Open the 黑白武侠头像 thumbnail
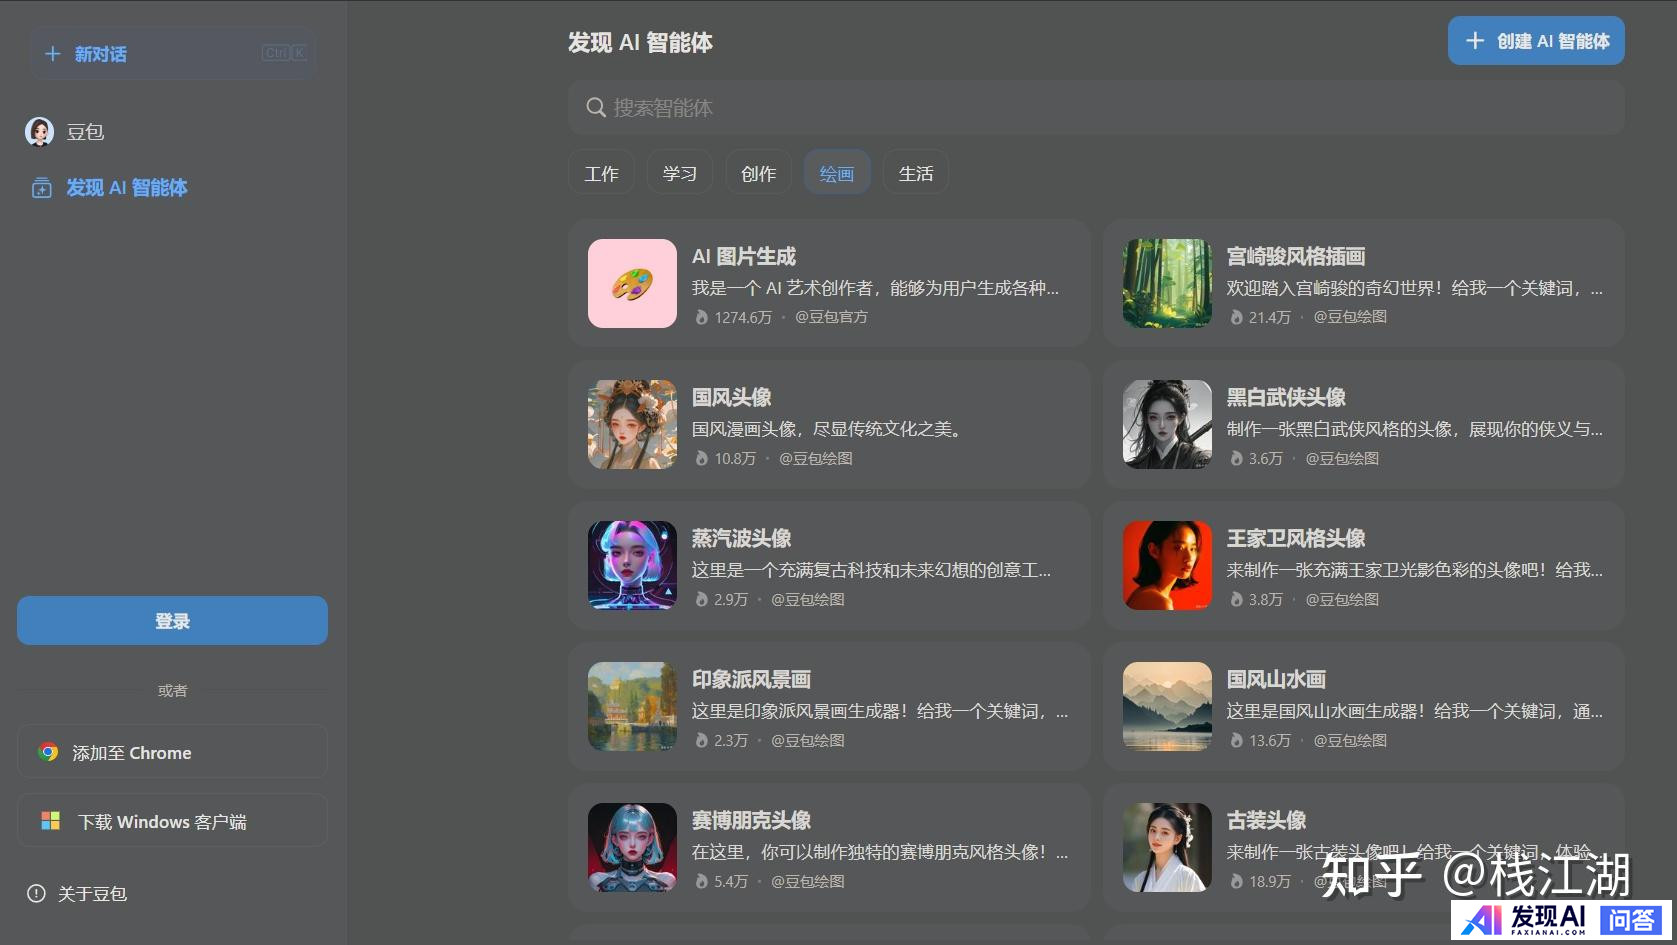 [x=1167, y=424]
